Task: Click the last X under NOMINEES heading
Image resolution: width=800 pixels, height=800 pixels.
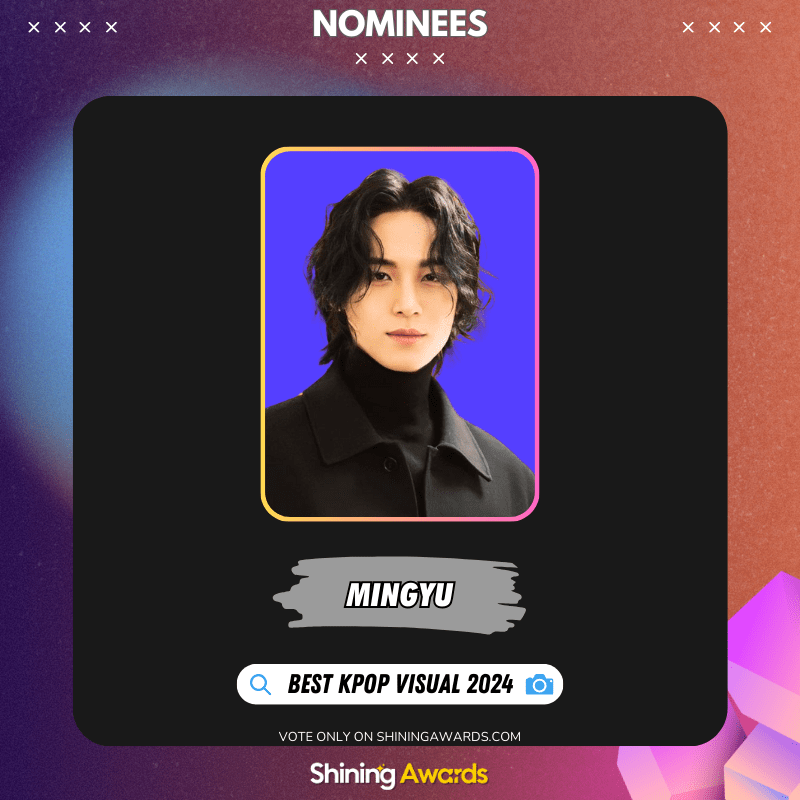Action: tap(438, 59)
